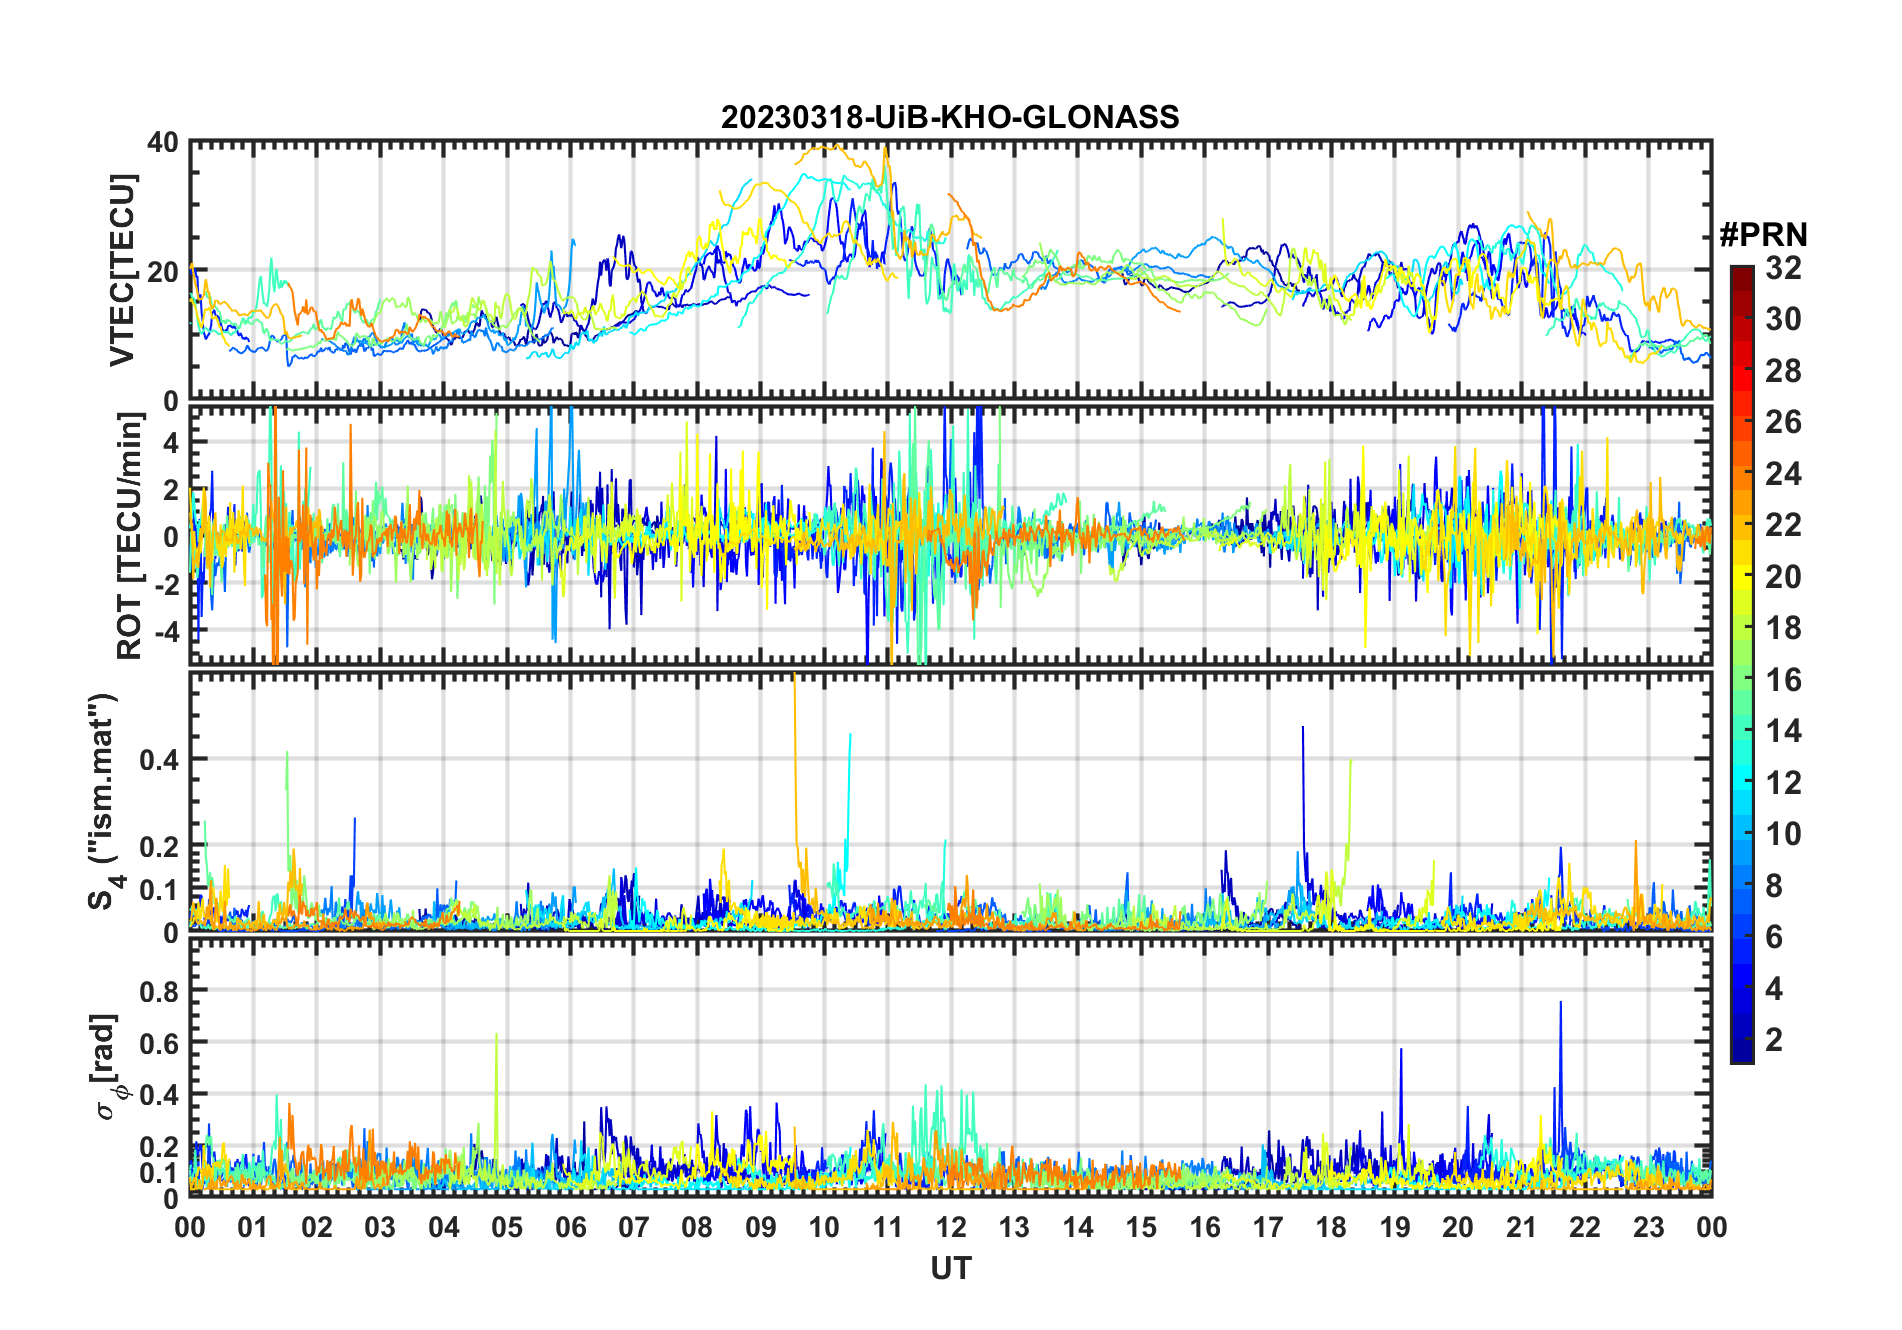
Task: Click the PRN colorbar tick label 24
Action: coord(1783,474)
